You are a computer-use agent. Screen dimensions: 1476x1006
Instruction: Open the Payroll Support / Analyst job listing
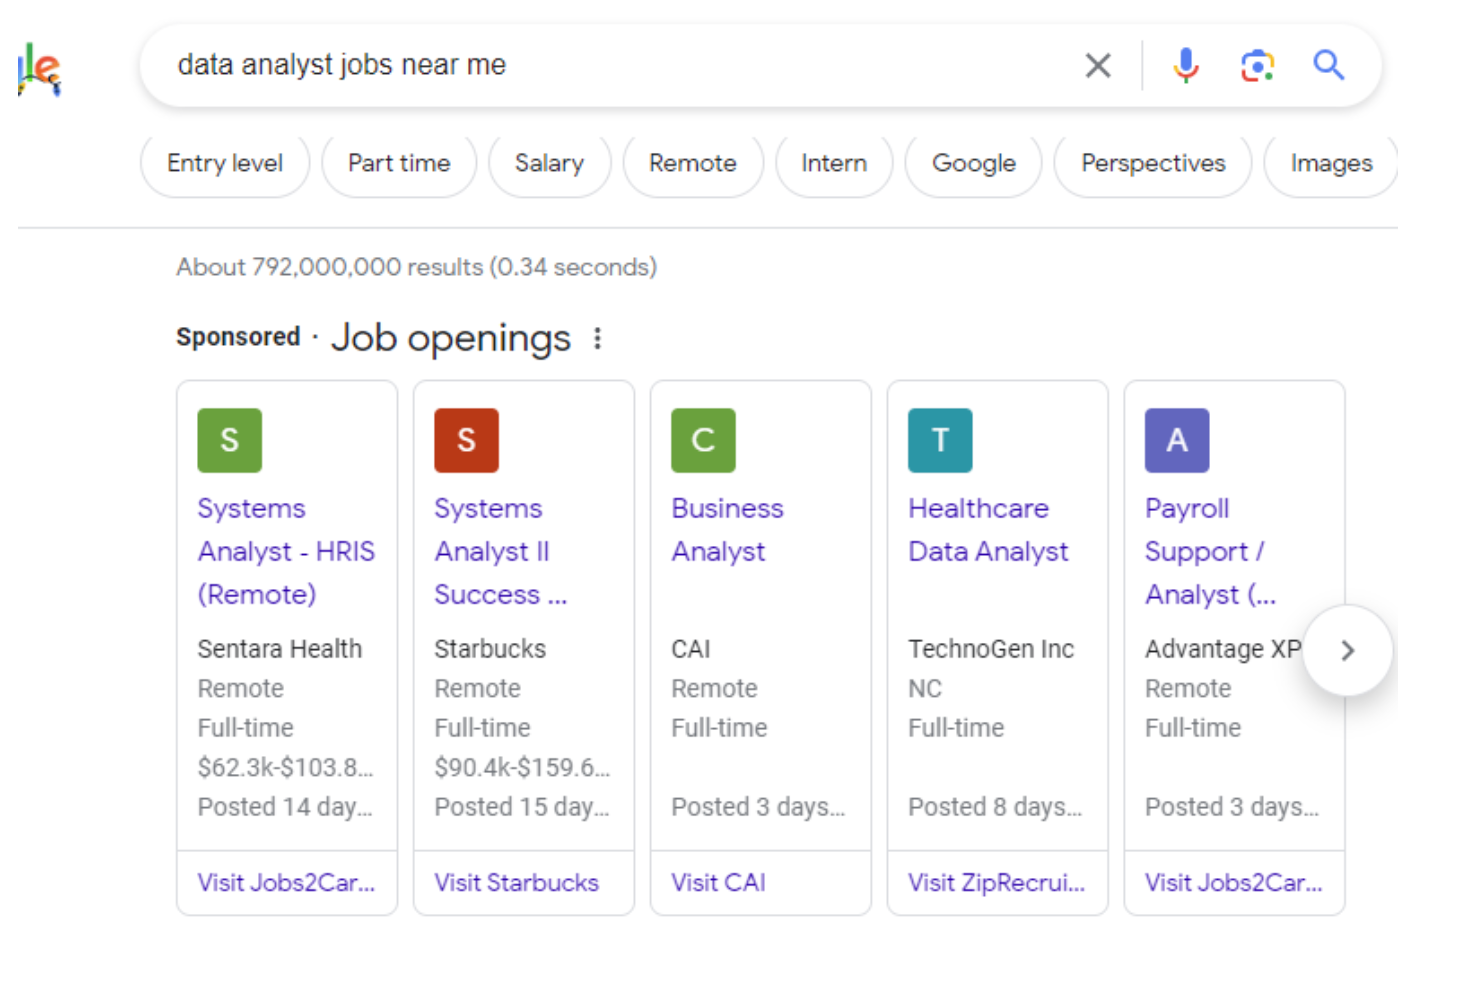(x=1210, y=551)
